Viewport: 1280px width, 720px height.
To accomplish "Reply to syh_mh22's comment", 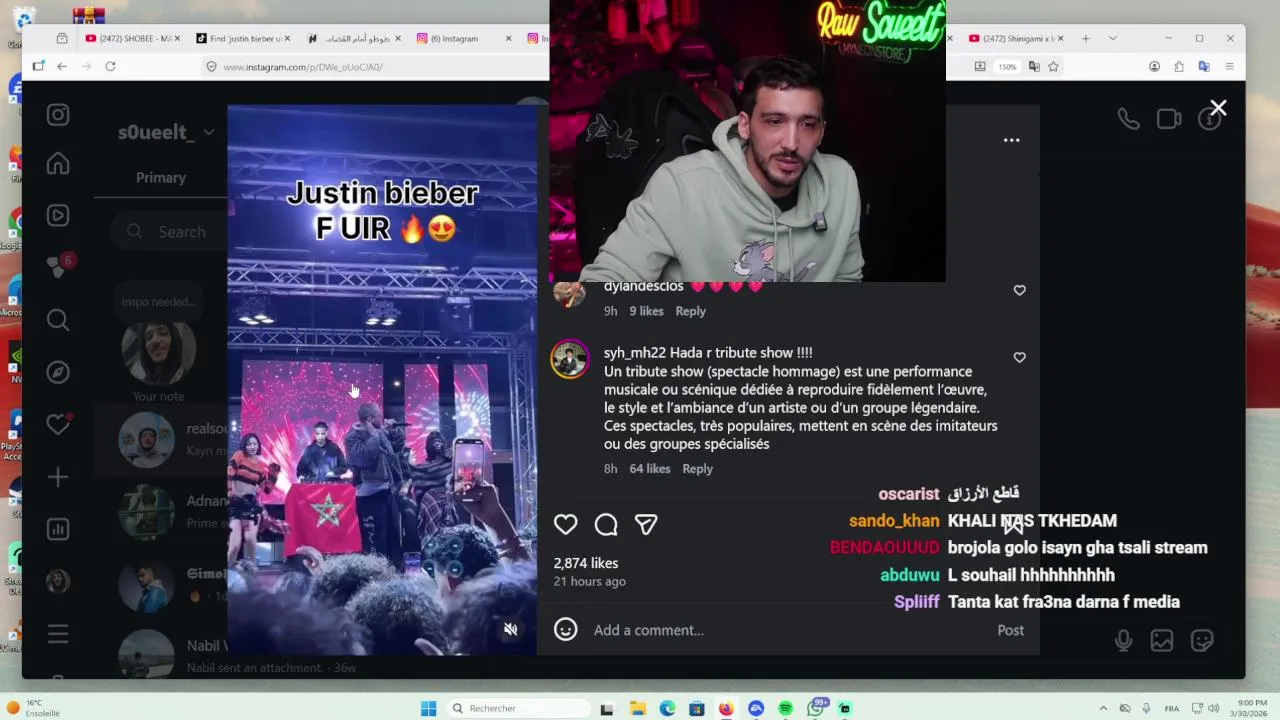I will pos(697,469).
